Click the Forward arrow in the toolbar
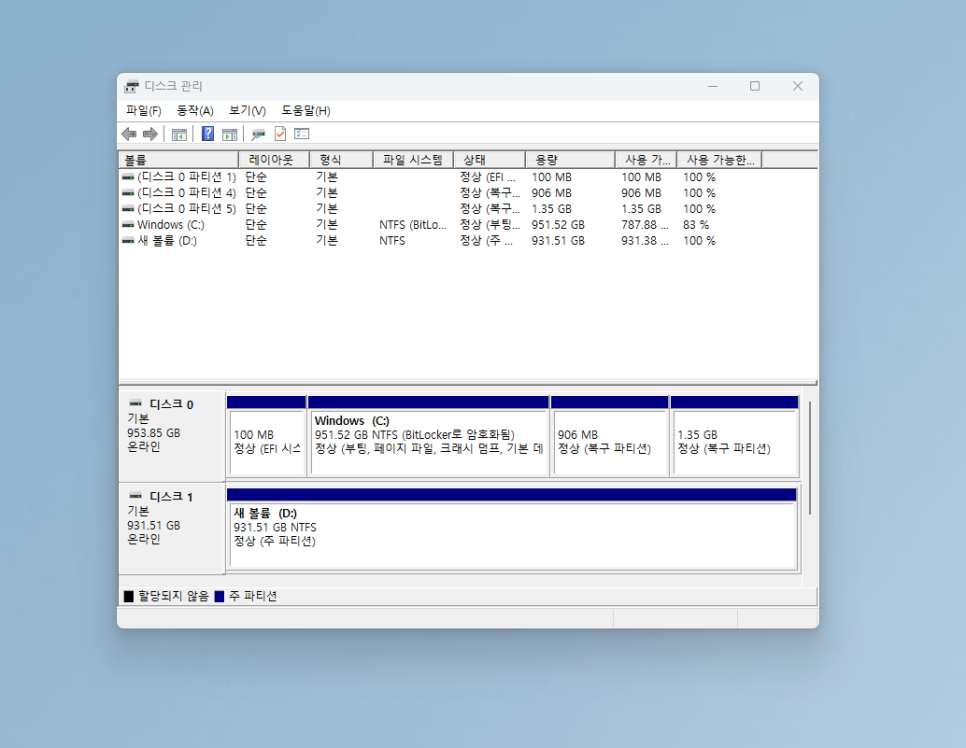 [x=150, y=134]
